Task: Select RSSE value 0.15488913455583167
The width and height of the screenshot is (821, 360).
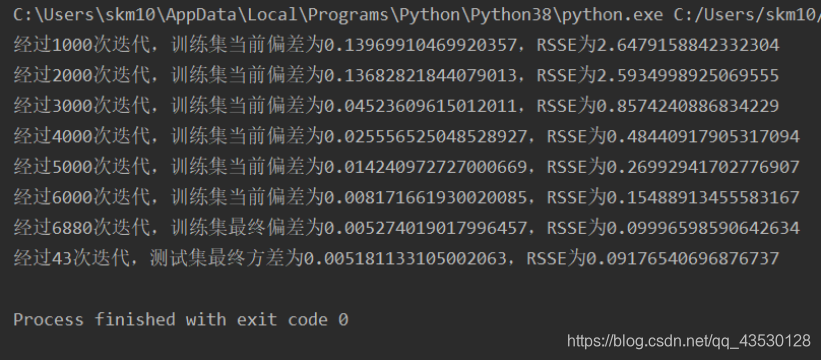Action: tap(703, 197)
